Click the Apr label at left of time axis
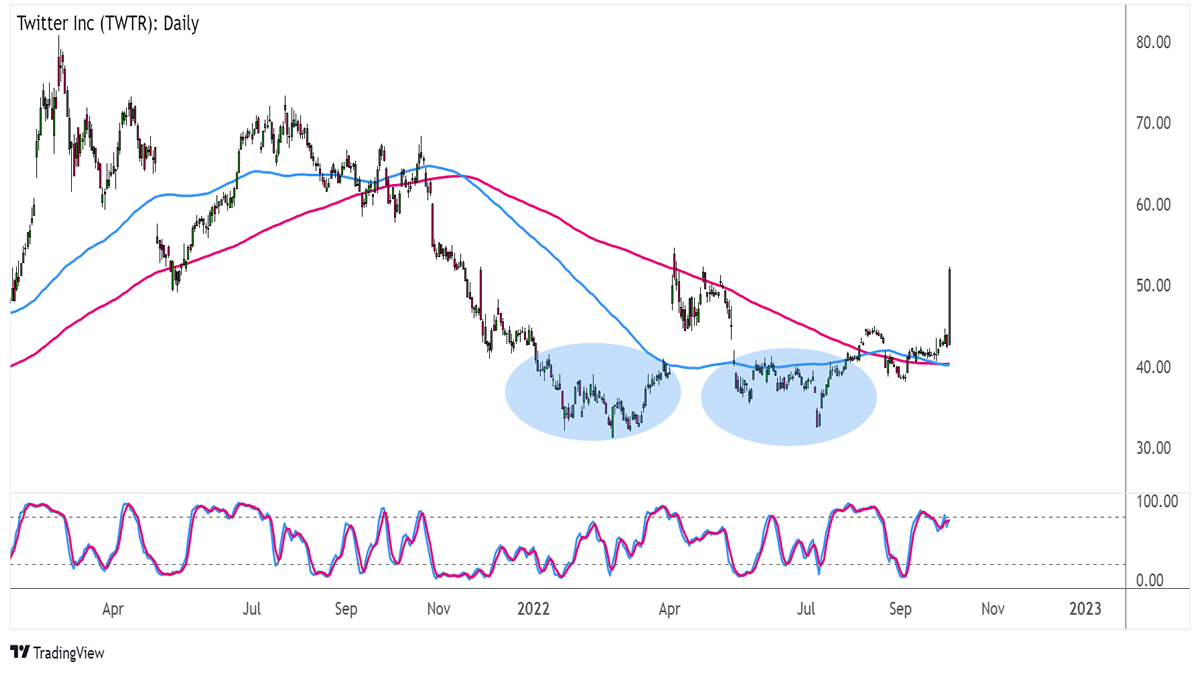Viewport: 1200px width, 675px height. (113, 607)
